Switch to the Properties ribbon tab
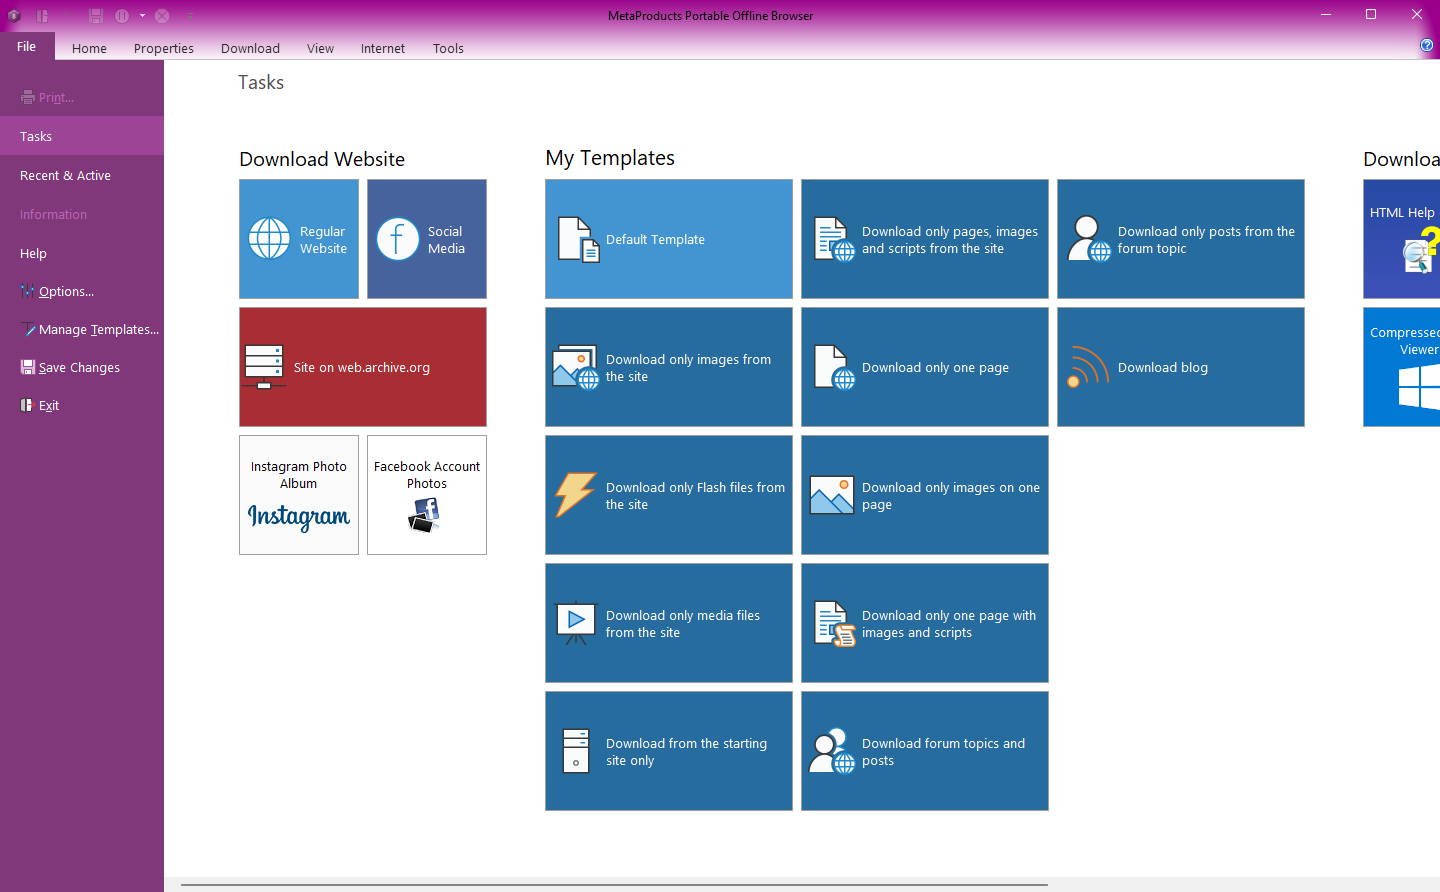Screen dimensions: 1440x892 (x=164, y=48)
